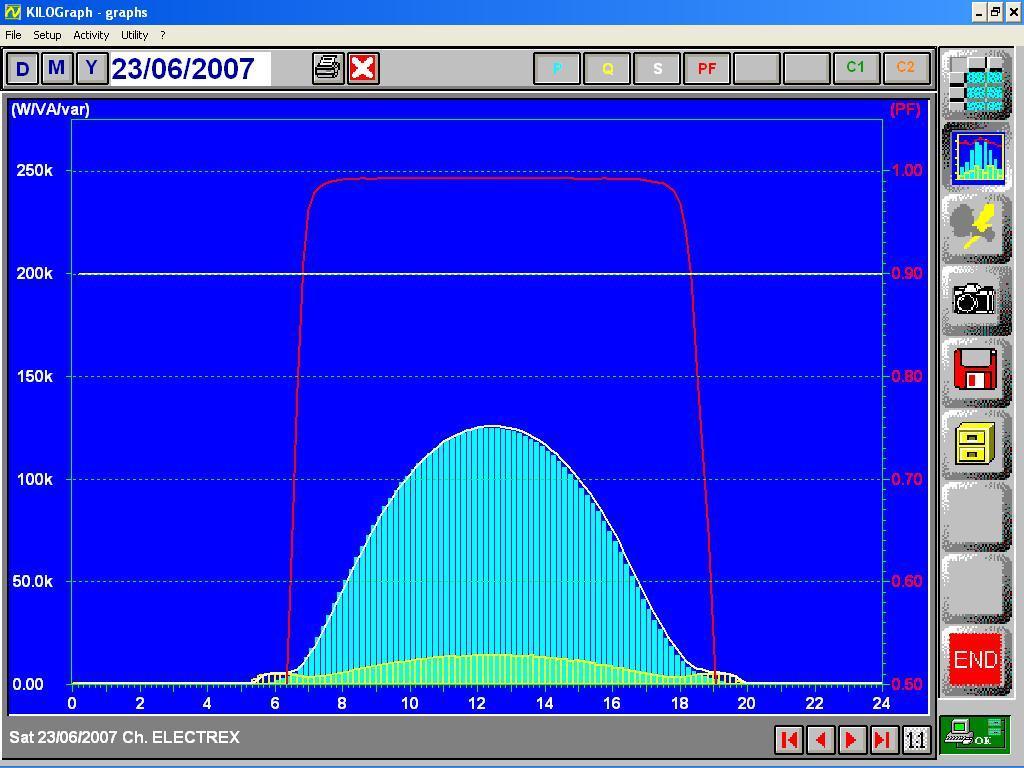The width and height of the screenshot is (1024, 768).
Task: Toggle the PF power factor trace
Action: [x=707, y=69]
